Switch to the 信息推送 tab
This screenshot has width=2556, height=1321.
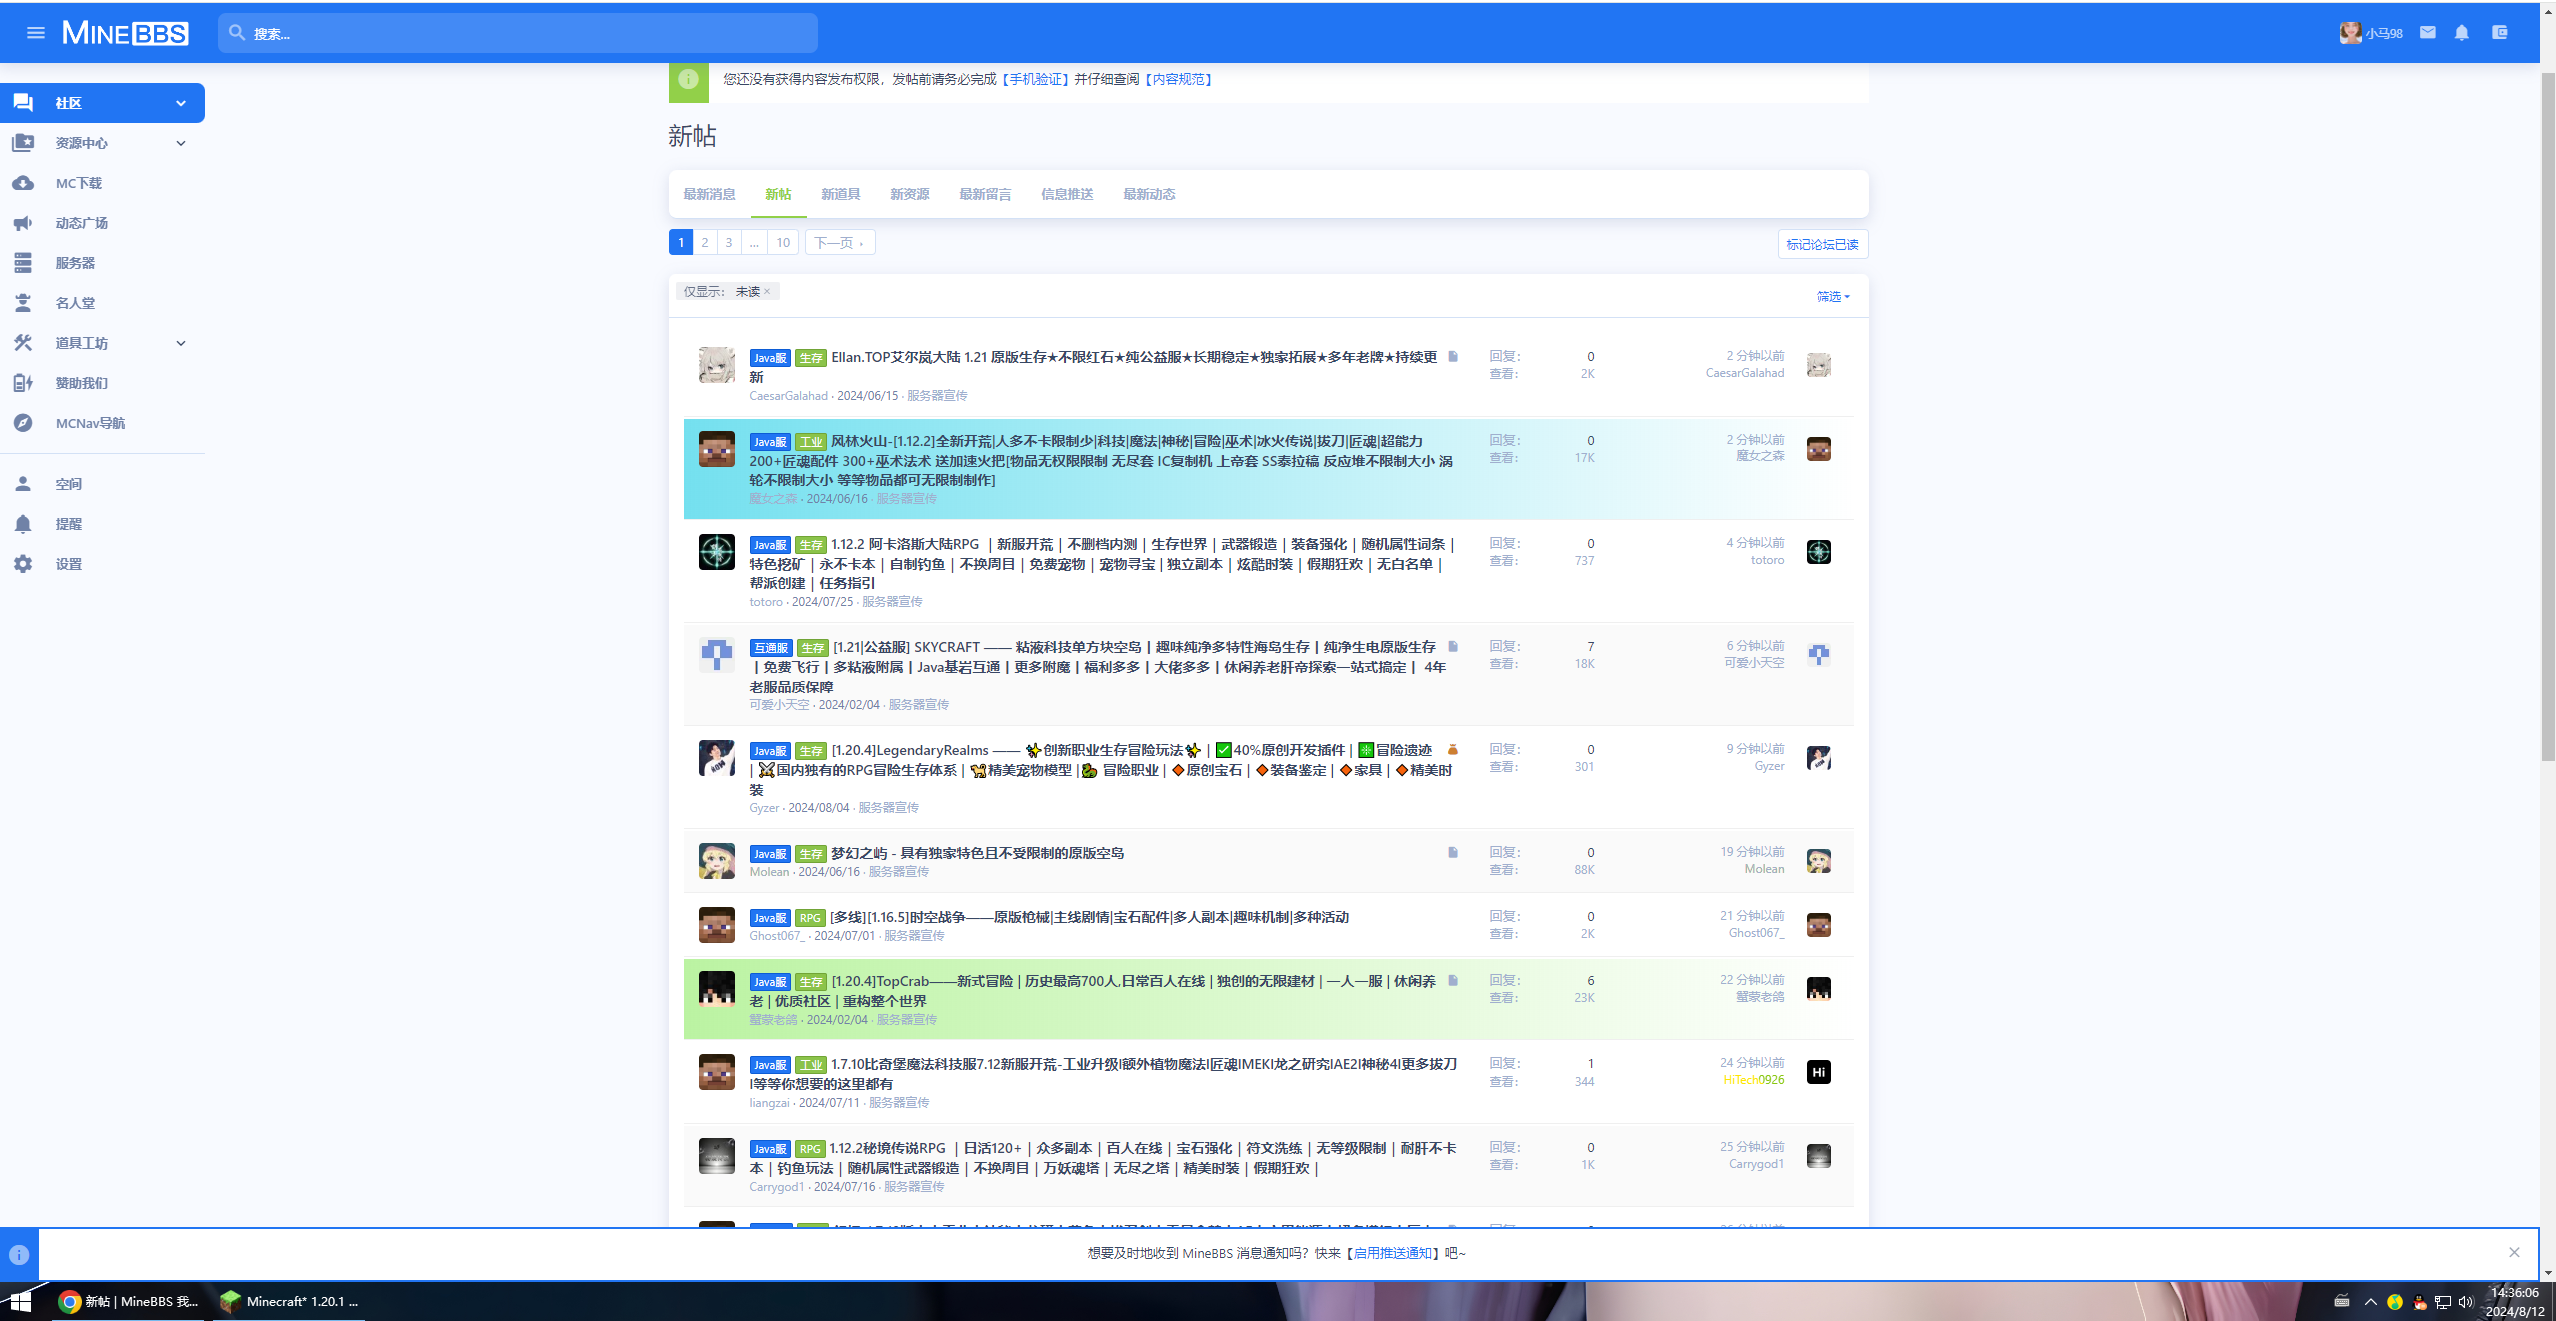pyautogui.click(x=1067, y=194)
